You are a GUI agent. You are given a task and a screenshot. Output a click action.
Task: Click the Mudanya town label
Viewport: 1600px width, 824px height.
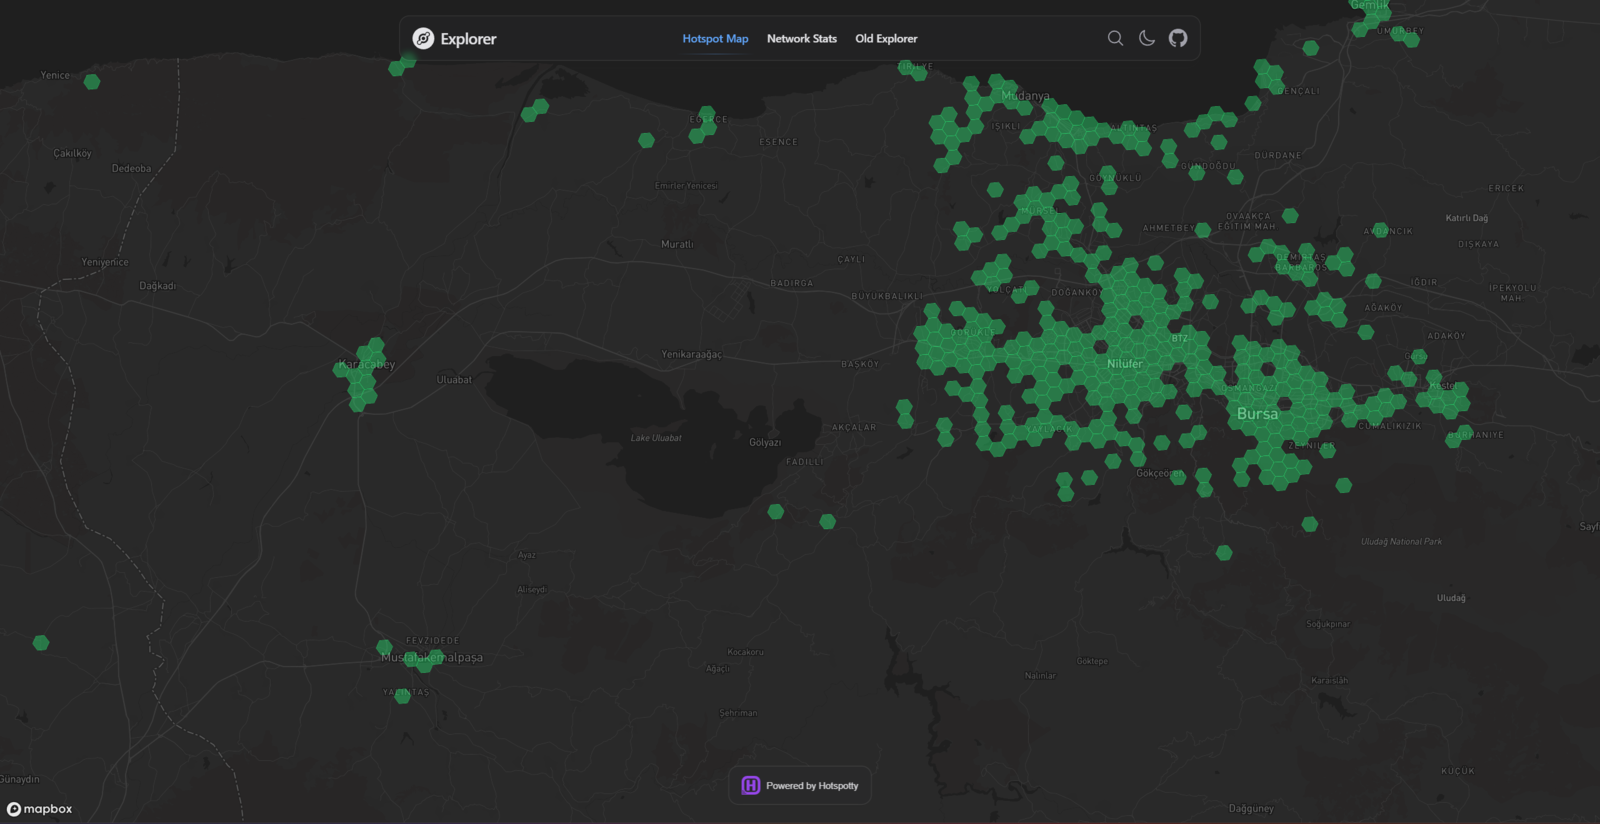1026,96
